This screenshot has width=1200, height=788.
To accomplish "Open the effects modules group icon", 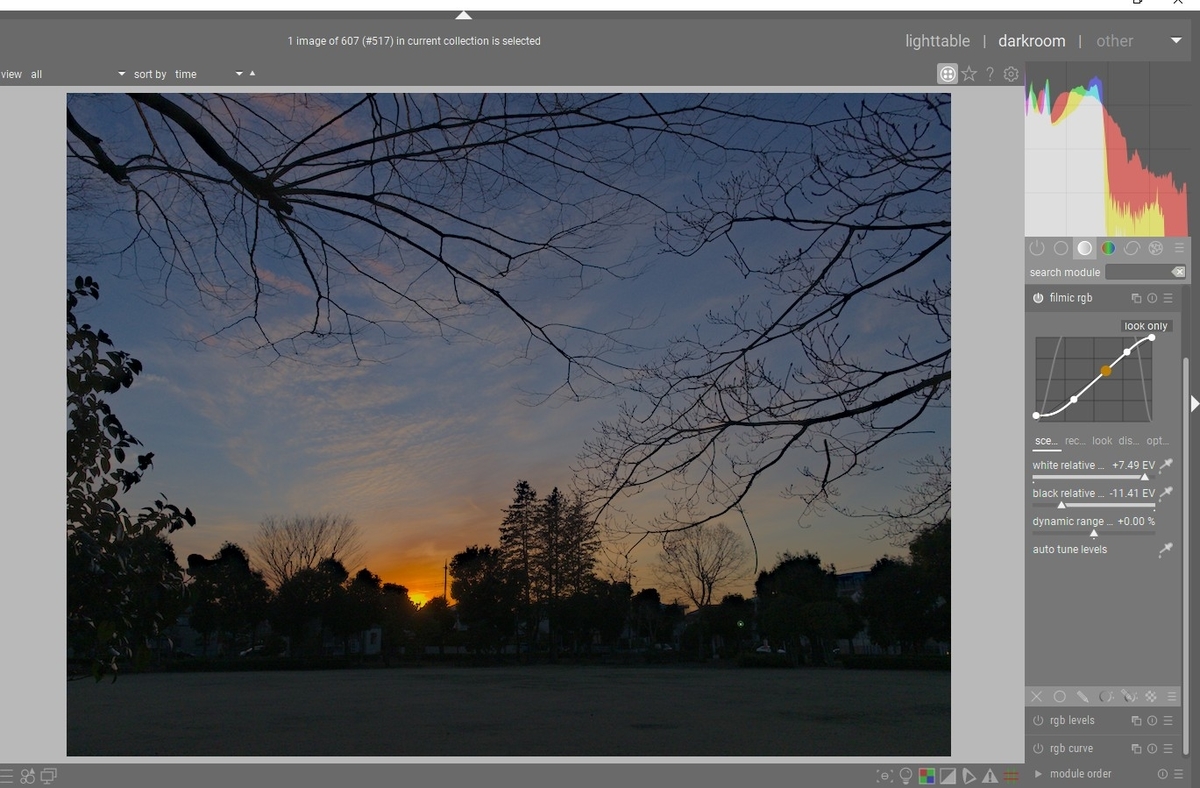I will coord(1156,248).
